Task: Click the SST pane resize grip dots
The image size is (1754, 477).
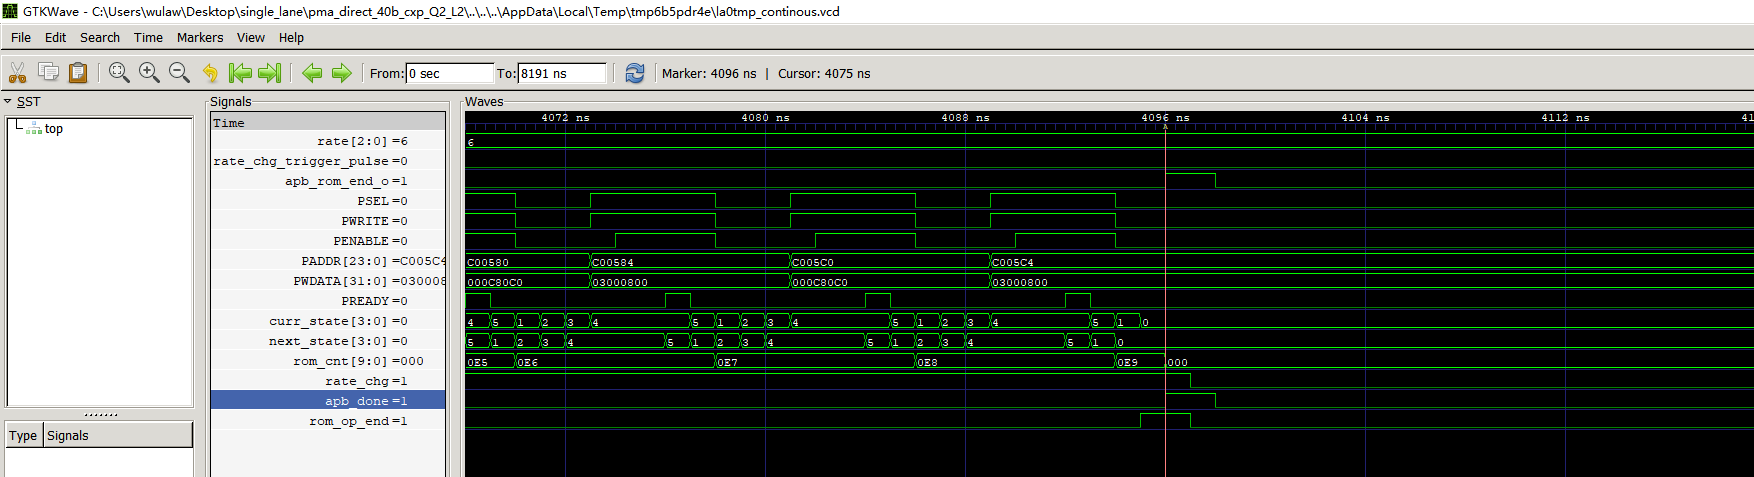Action: 100,414
